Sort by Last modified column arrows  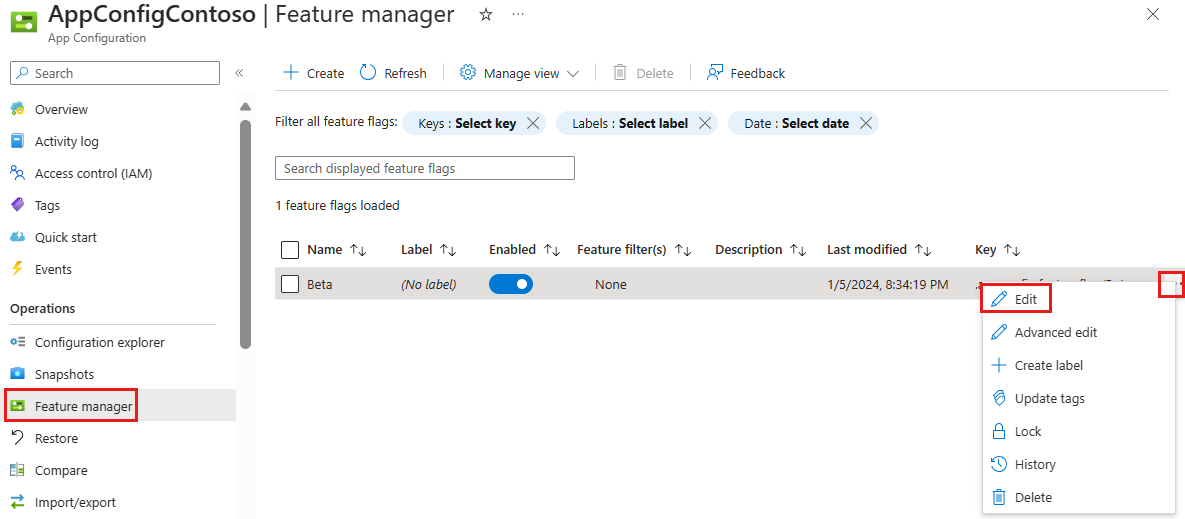[x=923, y=249]
